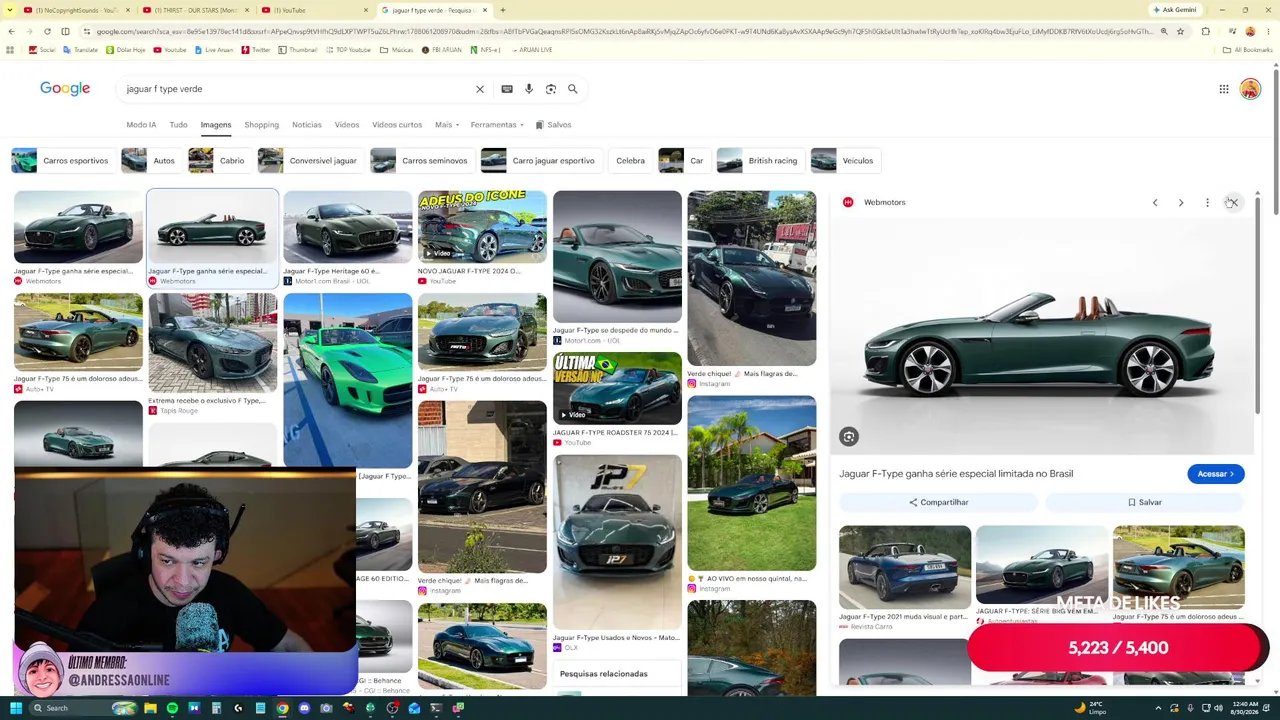Open Discord from the taskbar
Image resolution: width=1280 pixels, height=720 pixels.
pos(304,708)
